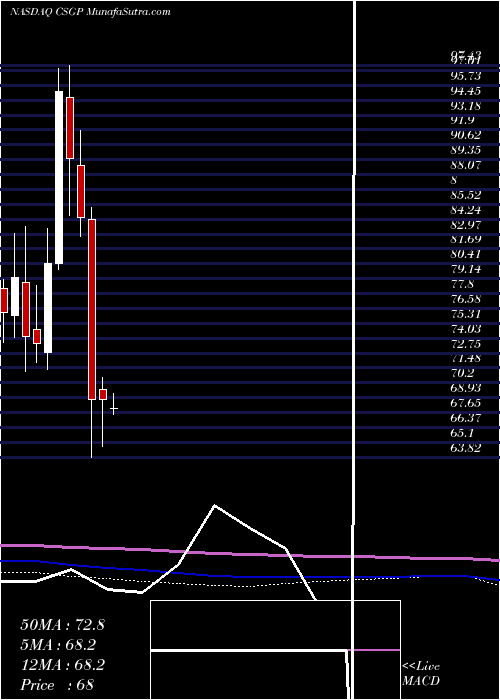Select the 12MA : 68.2 readout
500x700 pixels.
pyautogui.click(x=62, y=665)
